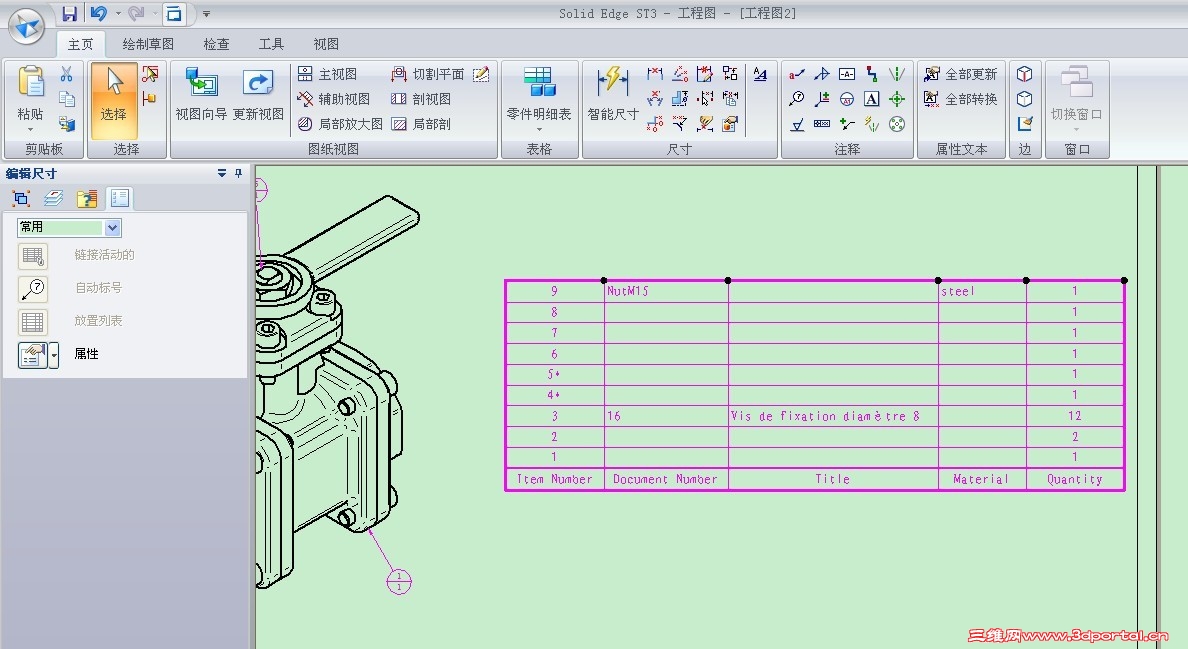The height and width of the screenshot is (649, 1188).
Task: Click the layers icon in the side panel
Action: (54, 198)
